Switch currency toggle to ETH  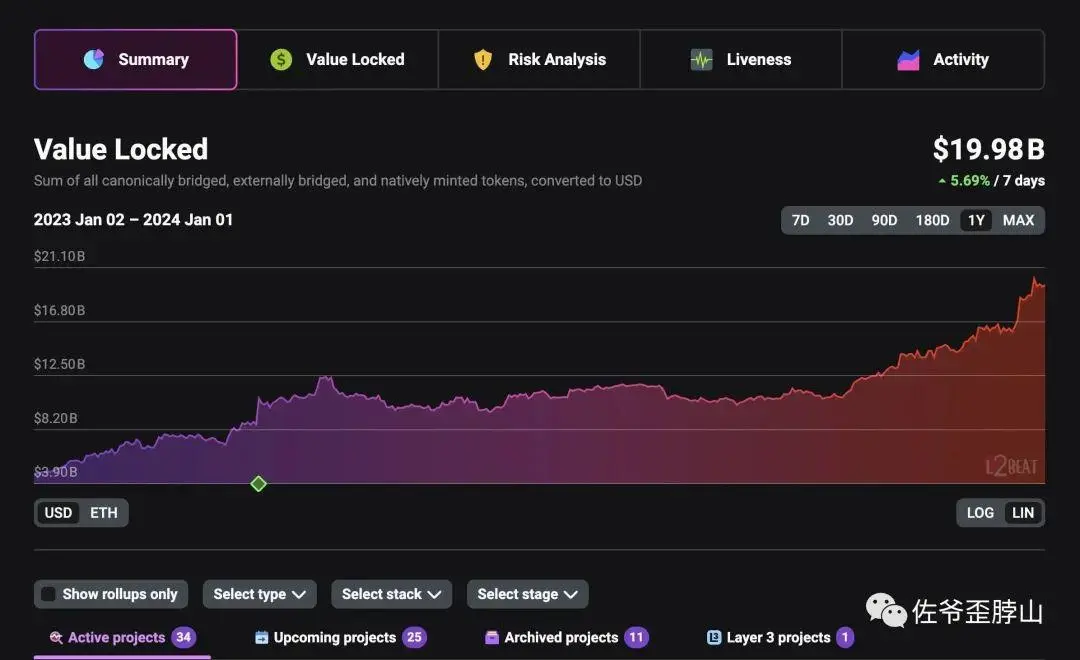pyautogui.click(x=104, y=513)
